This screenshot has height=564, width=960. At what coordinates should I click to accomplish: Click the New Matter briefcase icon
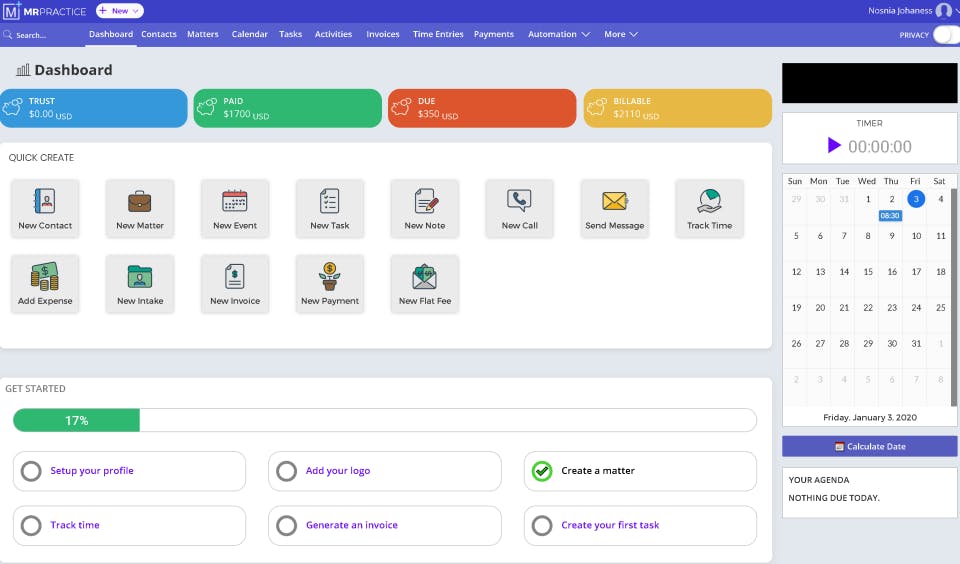click(x=140, y=208)
